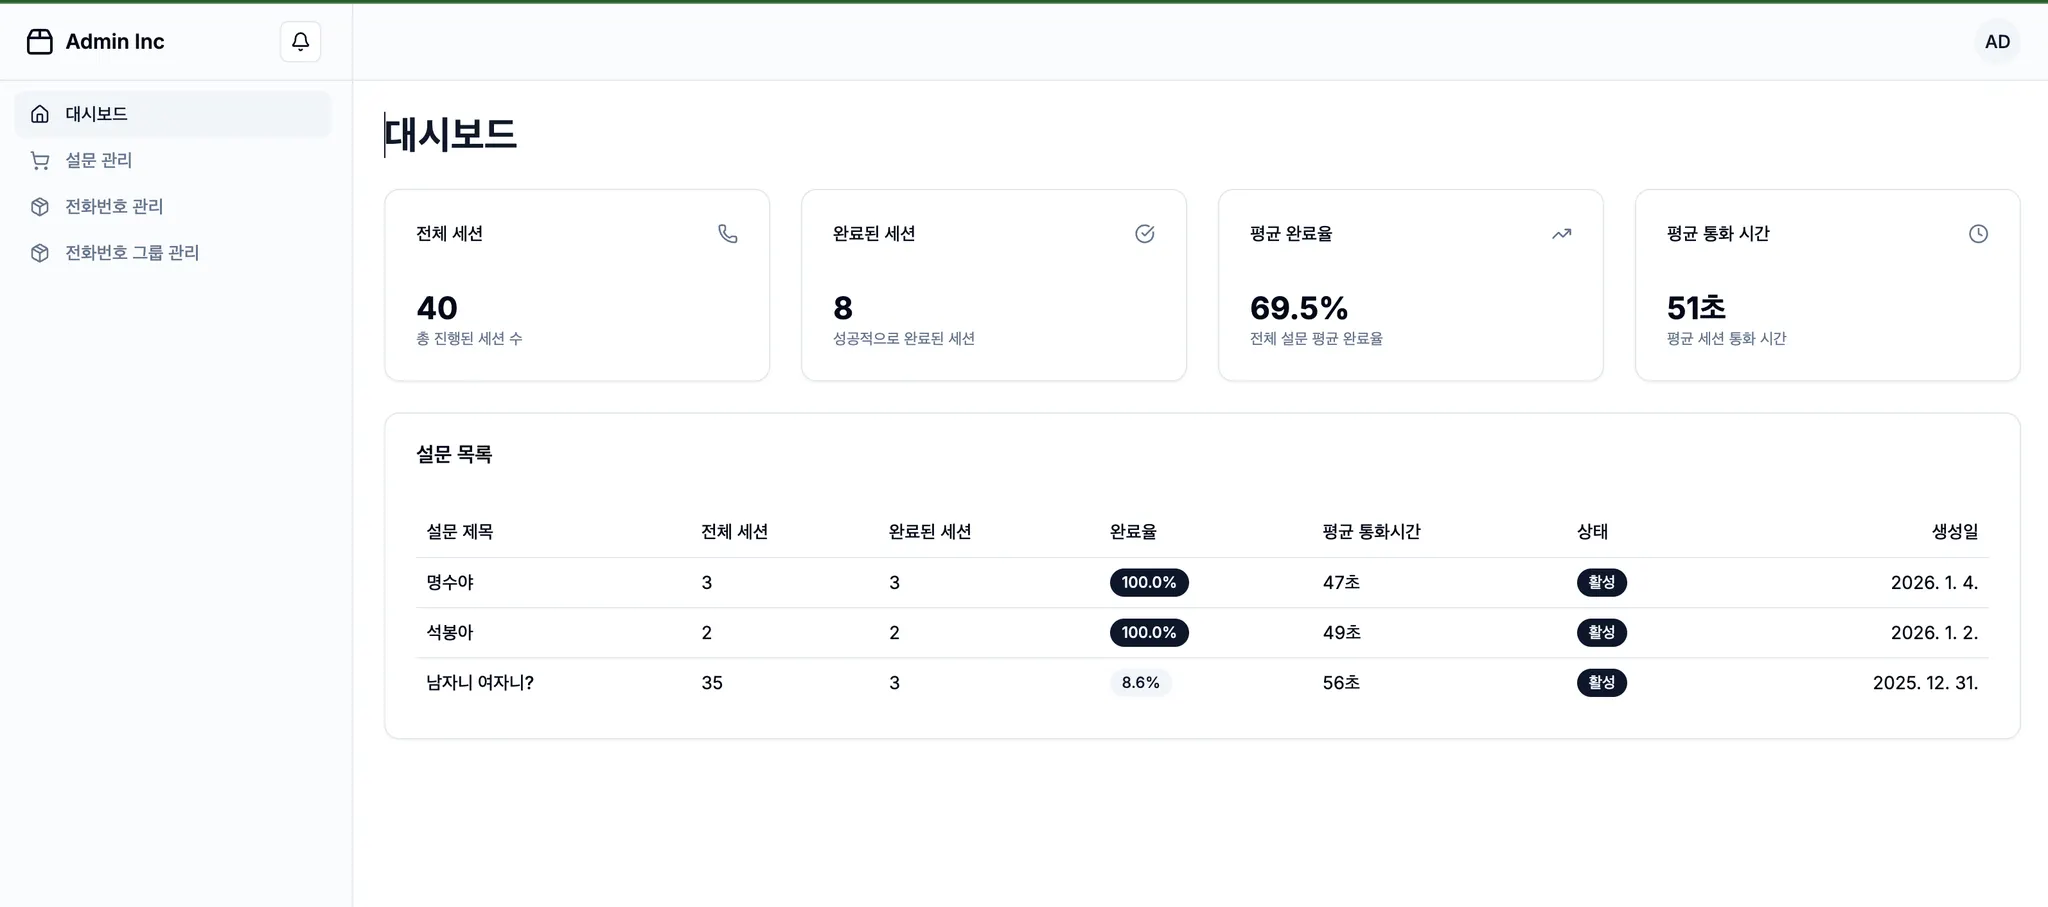Screen dimensions: 2048x907
Task: Click the phone icon on 전체 세션 card
Action: 728,234
